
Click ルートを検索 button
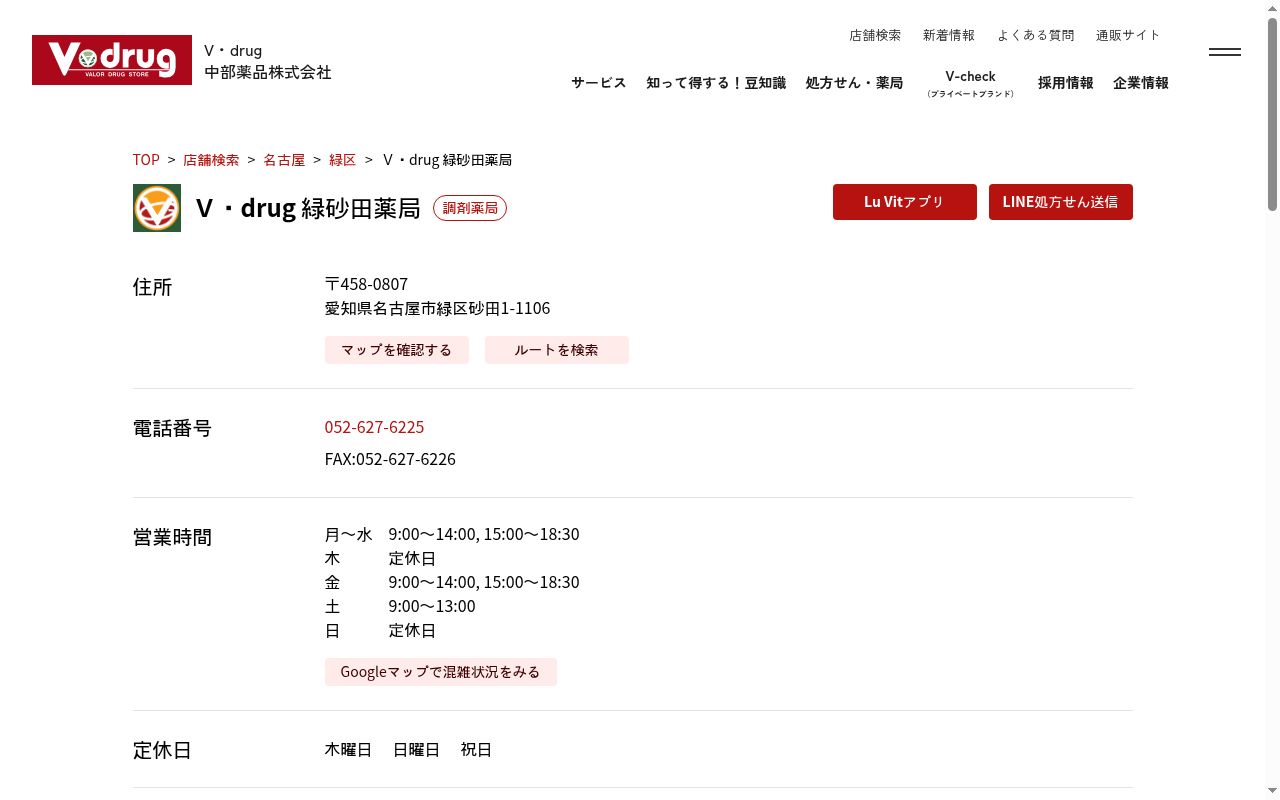pyautogui.click(x=557, y=350)
